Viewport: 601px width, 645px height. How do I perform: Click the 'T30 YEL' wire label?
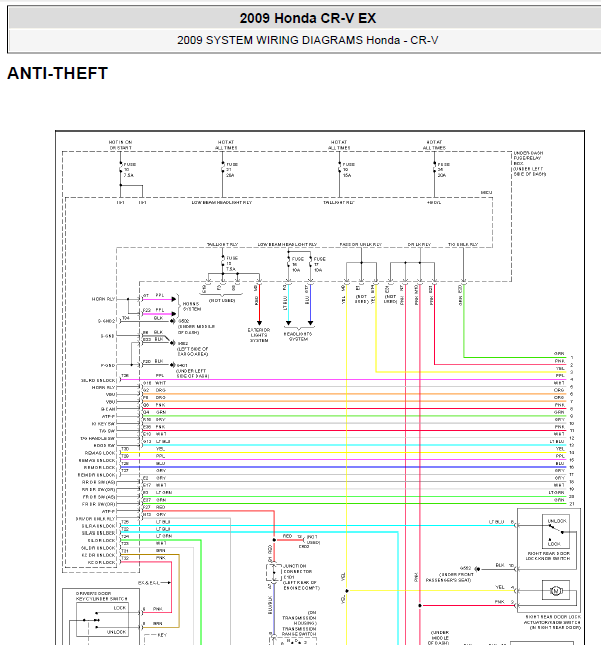pos(143,449)
